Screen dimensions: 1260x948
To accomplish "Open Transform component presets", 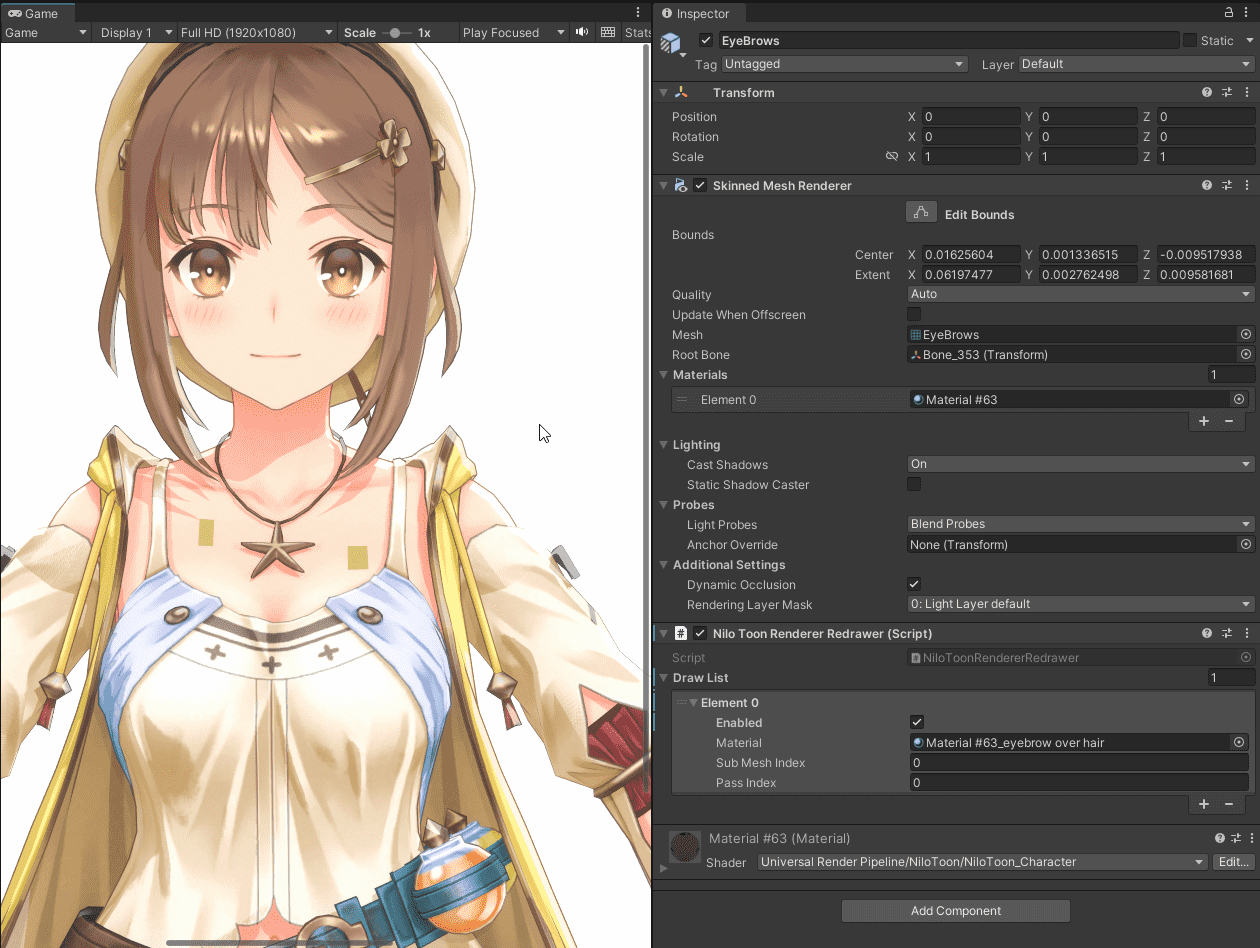I will point(1227,92).
